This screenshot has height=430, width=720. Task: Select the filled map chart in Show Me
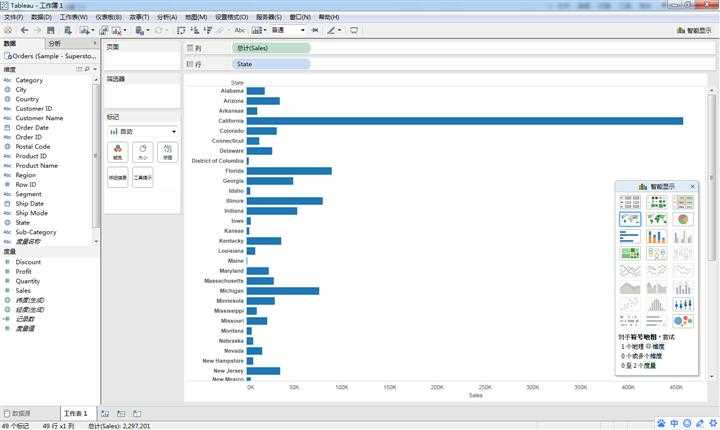[x=657, y=219]
